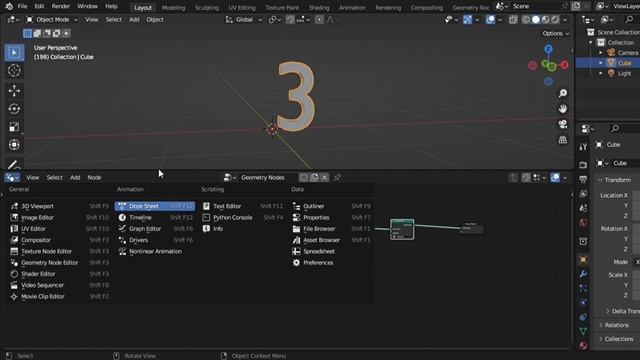
Task: Choose Text Editor under Scripting
Action: (244, 206)
